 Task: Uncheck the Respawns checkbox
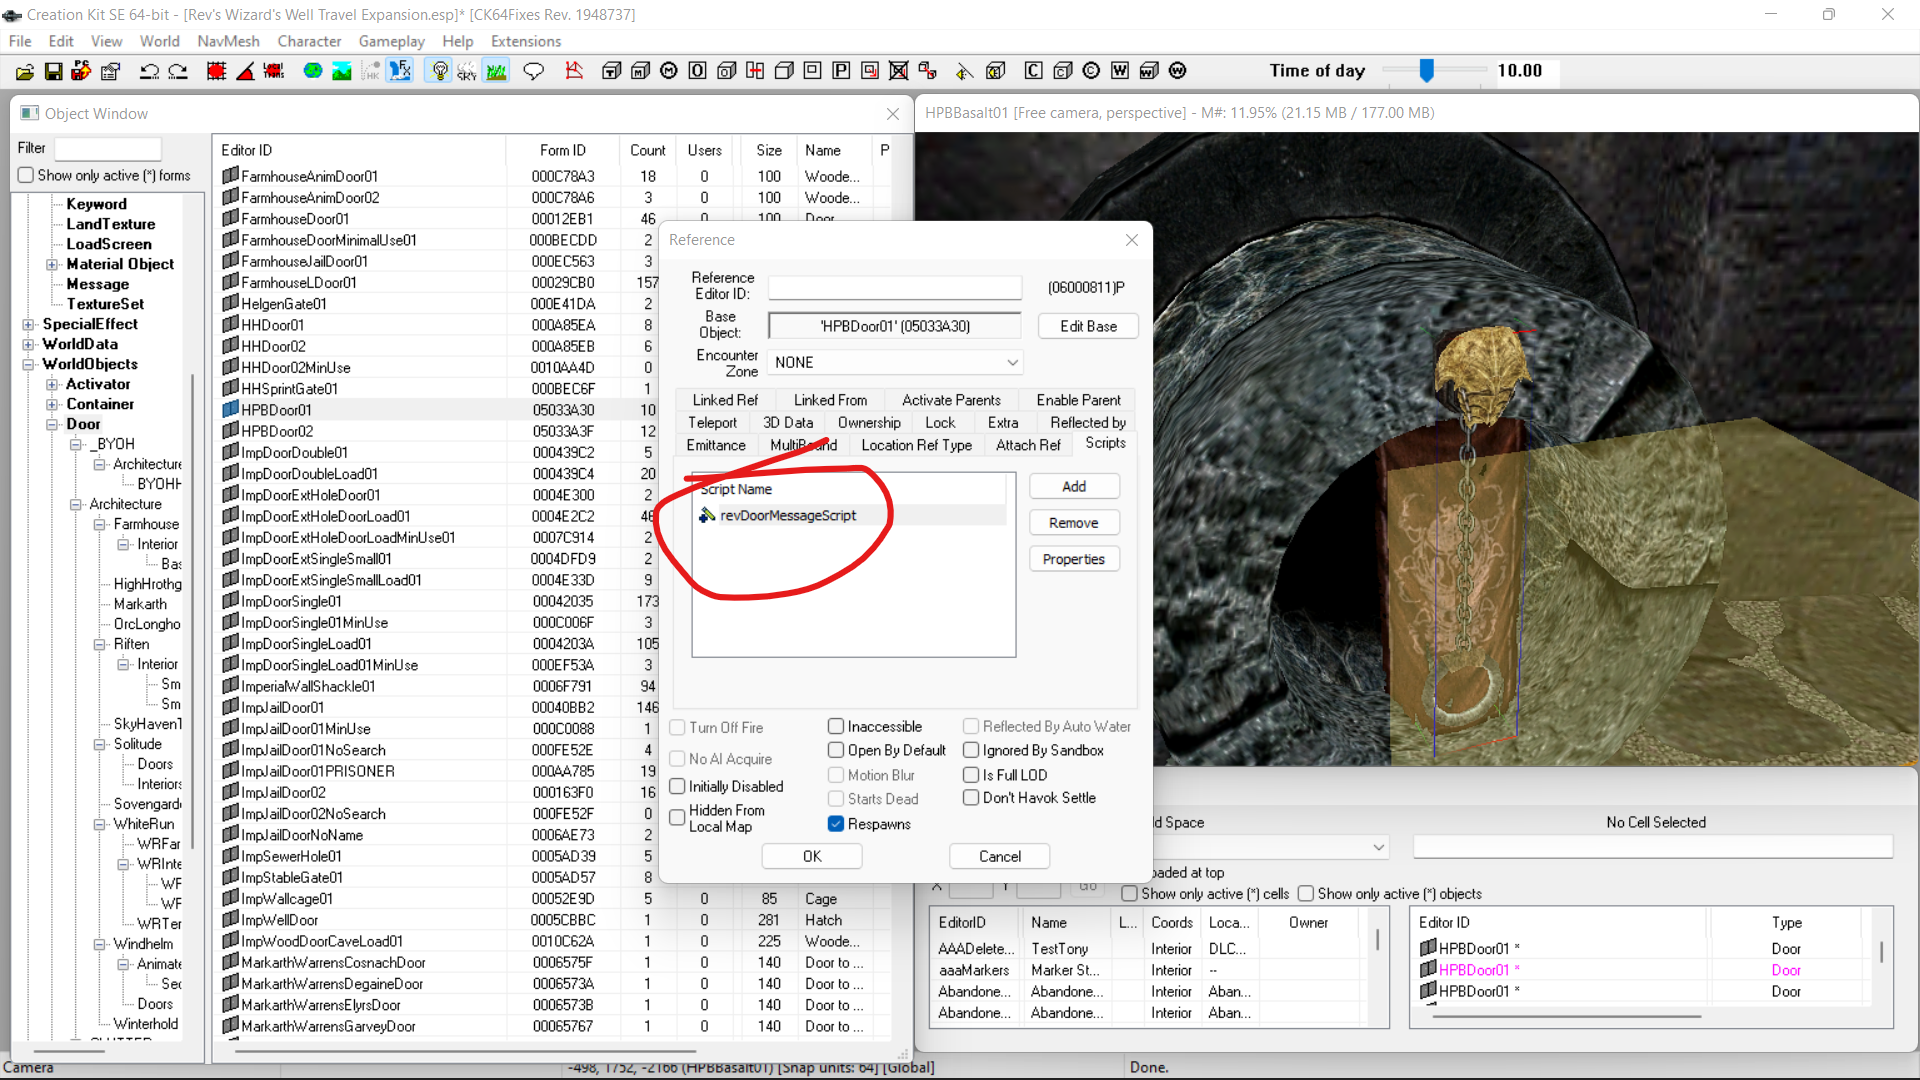point(836,824)
